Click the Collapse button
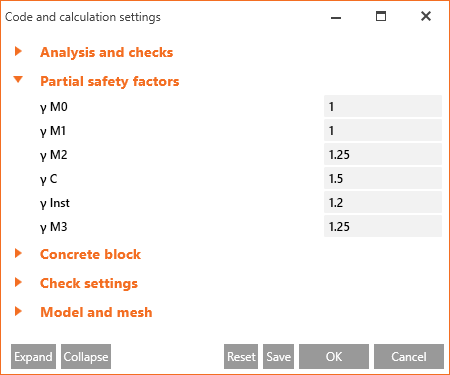 [86, 357]
